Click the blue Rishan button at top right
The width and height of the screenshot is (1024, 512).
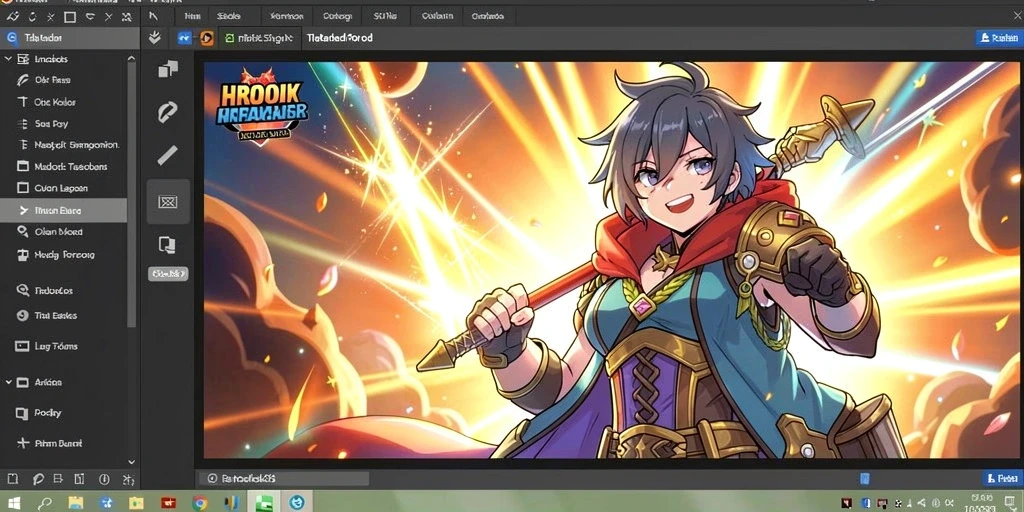point(999,38)
